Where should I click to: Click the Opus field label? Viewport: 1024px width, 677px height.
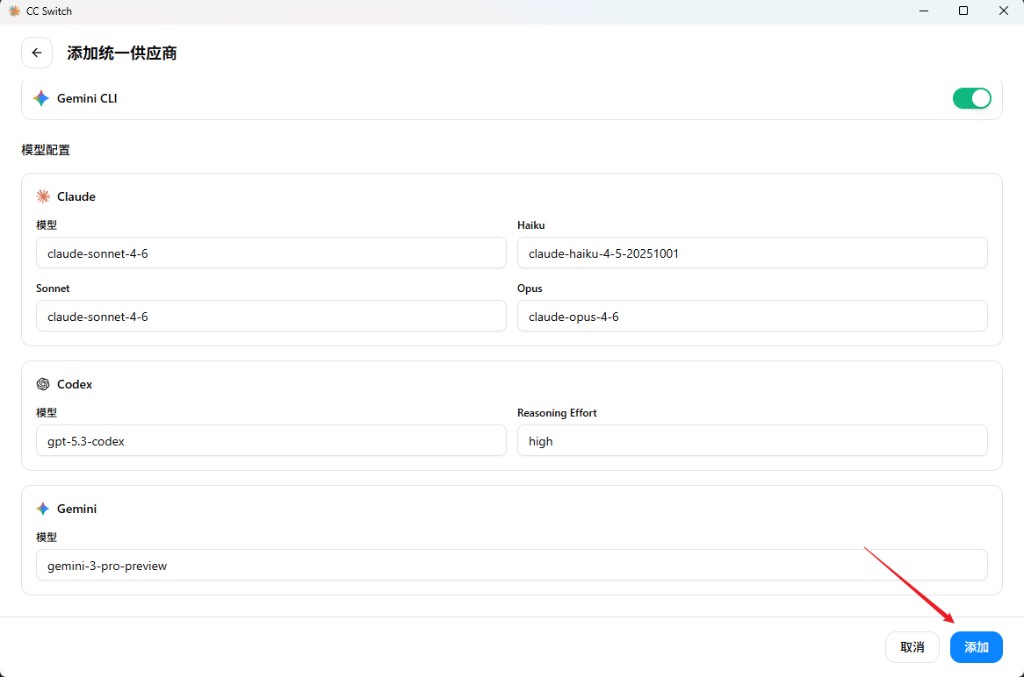click(530, 289)
